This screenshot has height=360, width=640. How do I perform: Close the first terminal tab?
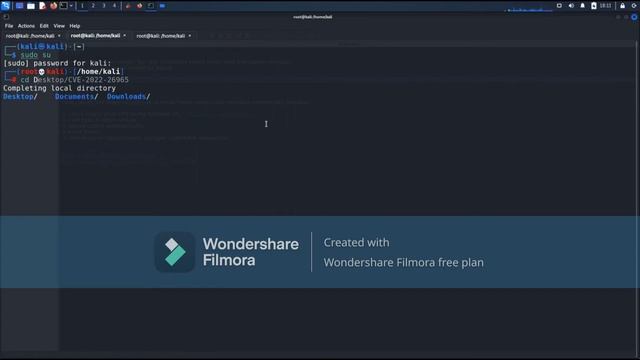(59, 36)
